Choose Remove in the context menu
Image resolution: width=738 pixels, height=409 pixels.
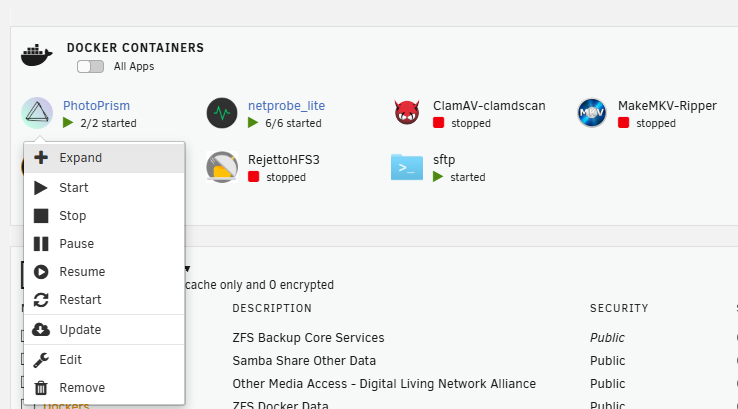(104, 388)
